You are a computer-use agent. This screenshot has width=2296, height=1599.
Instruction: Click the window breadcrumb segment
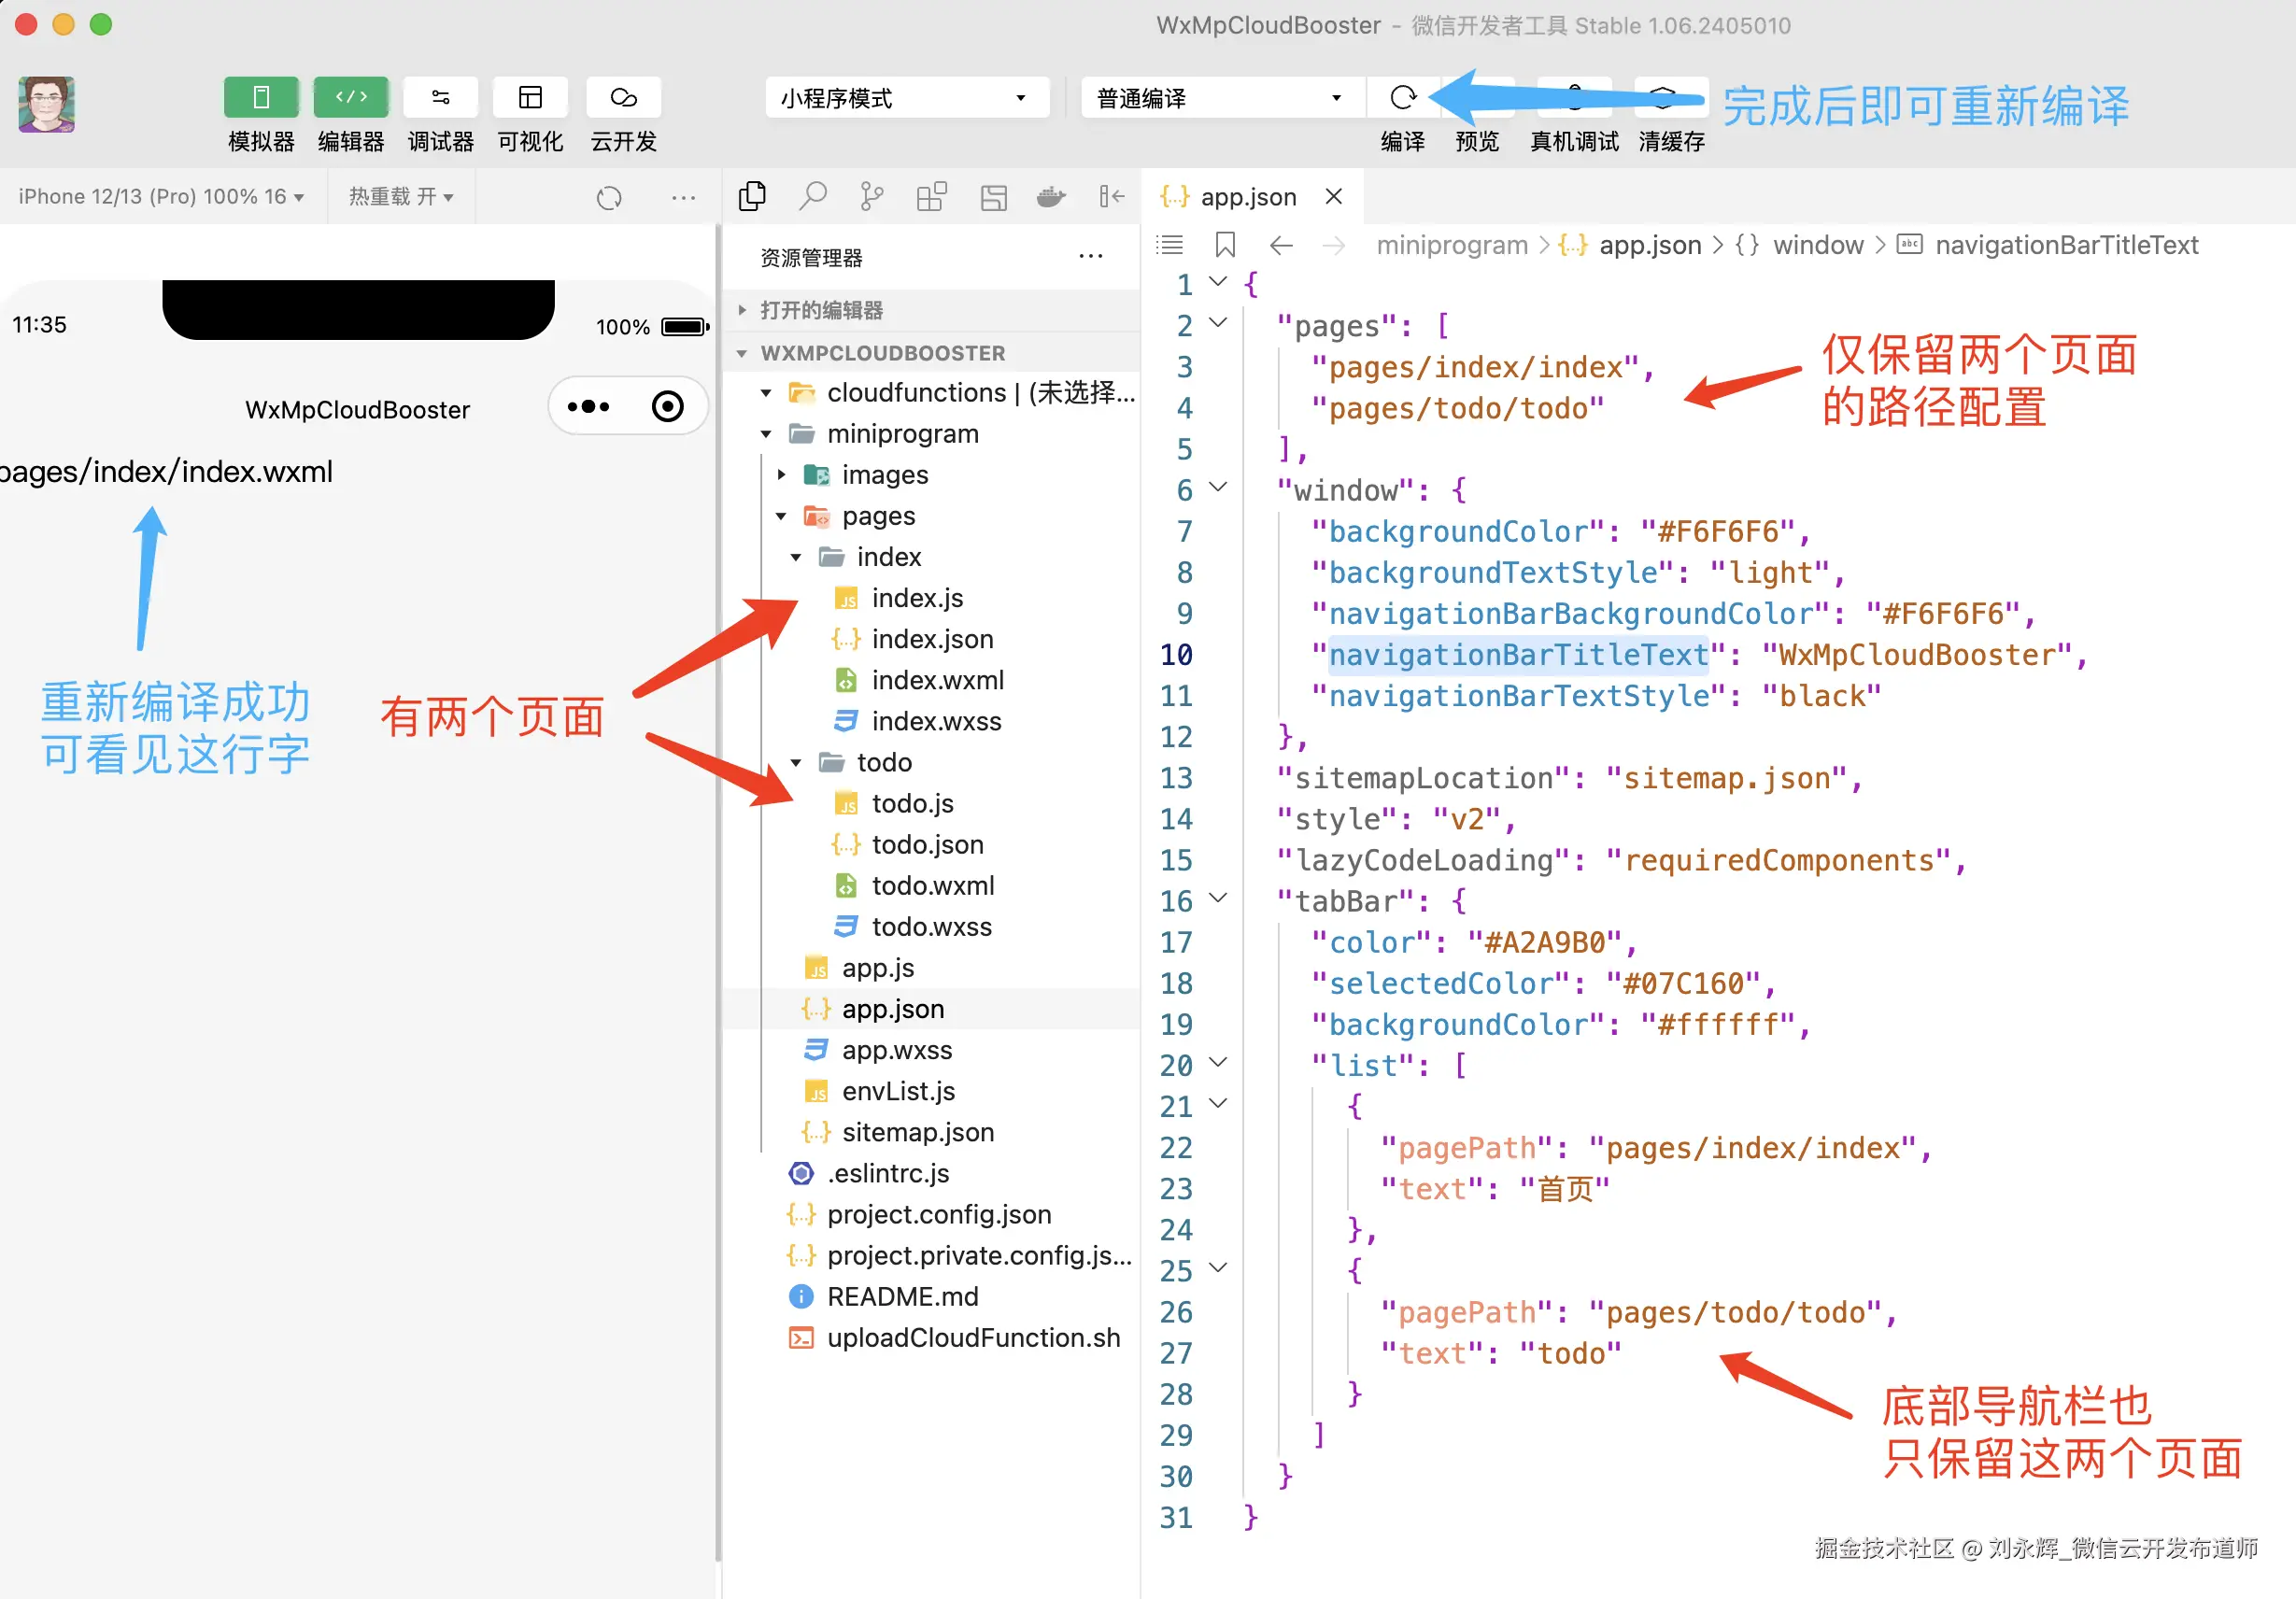tap(1817, 245)
